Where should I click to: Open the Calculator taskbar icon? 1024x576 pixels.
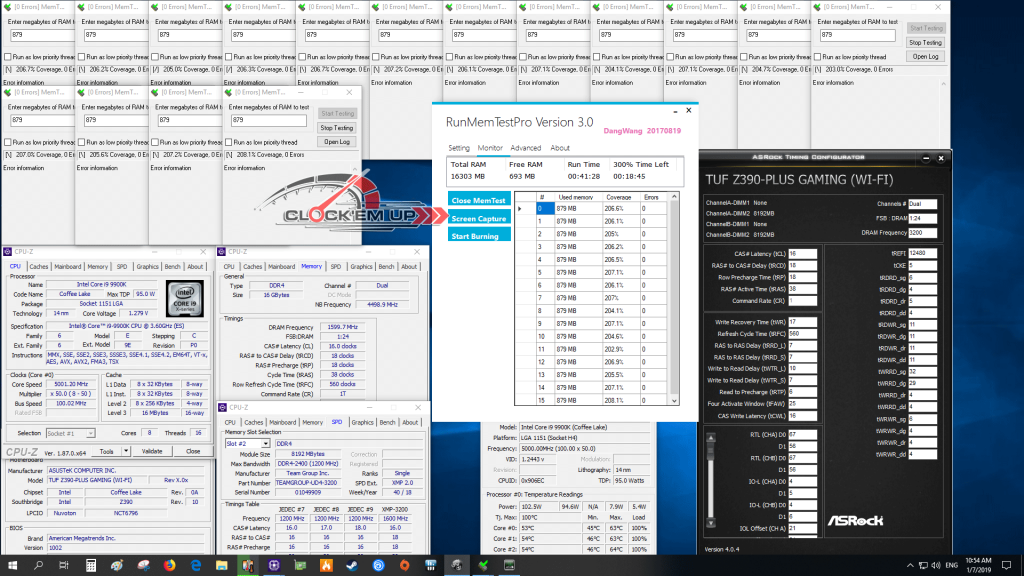pos(91,566)
